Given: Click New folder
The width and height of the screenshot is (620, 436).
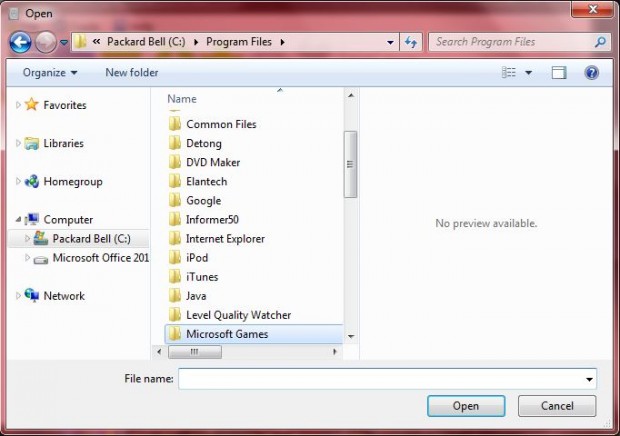Looking at the screenshot, I should (x=132, y=73).
